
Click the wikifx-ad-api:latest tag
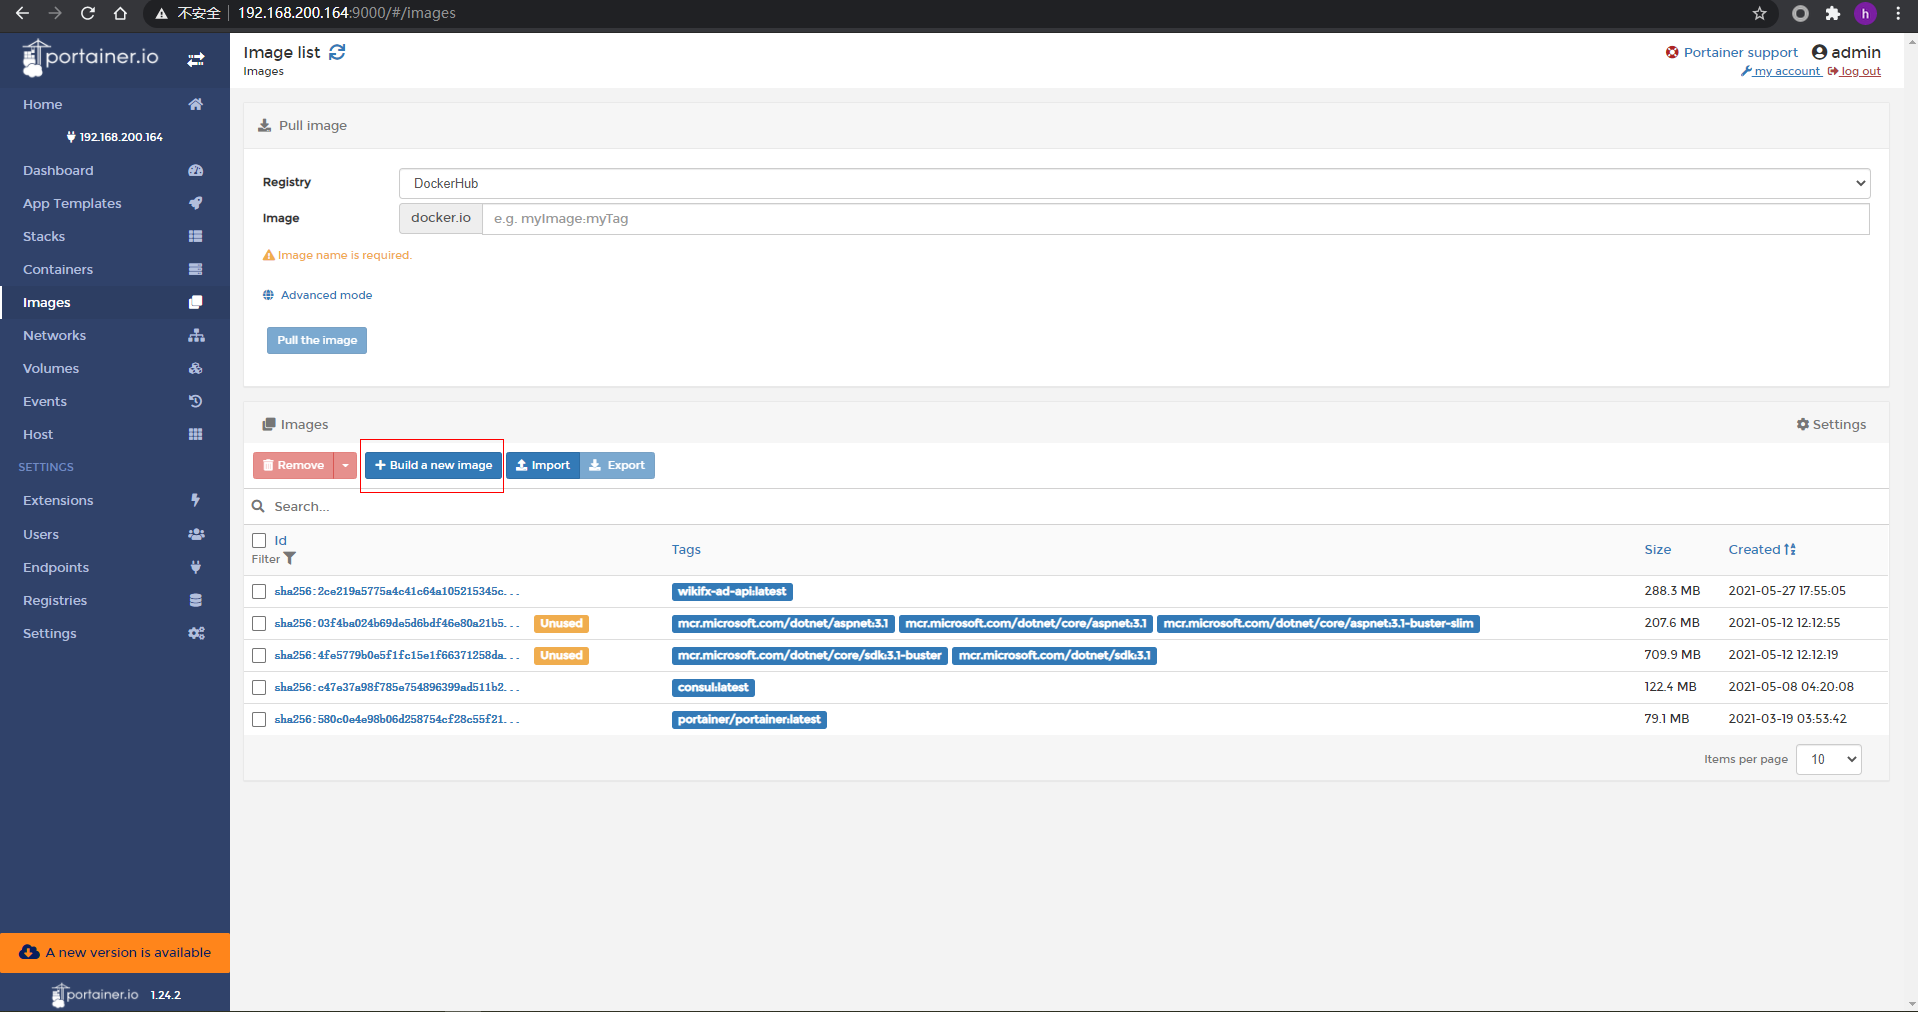click(732, 591)
